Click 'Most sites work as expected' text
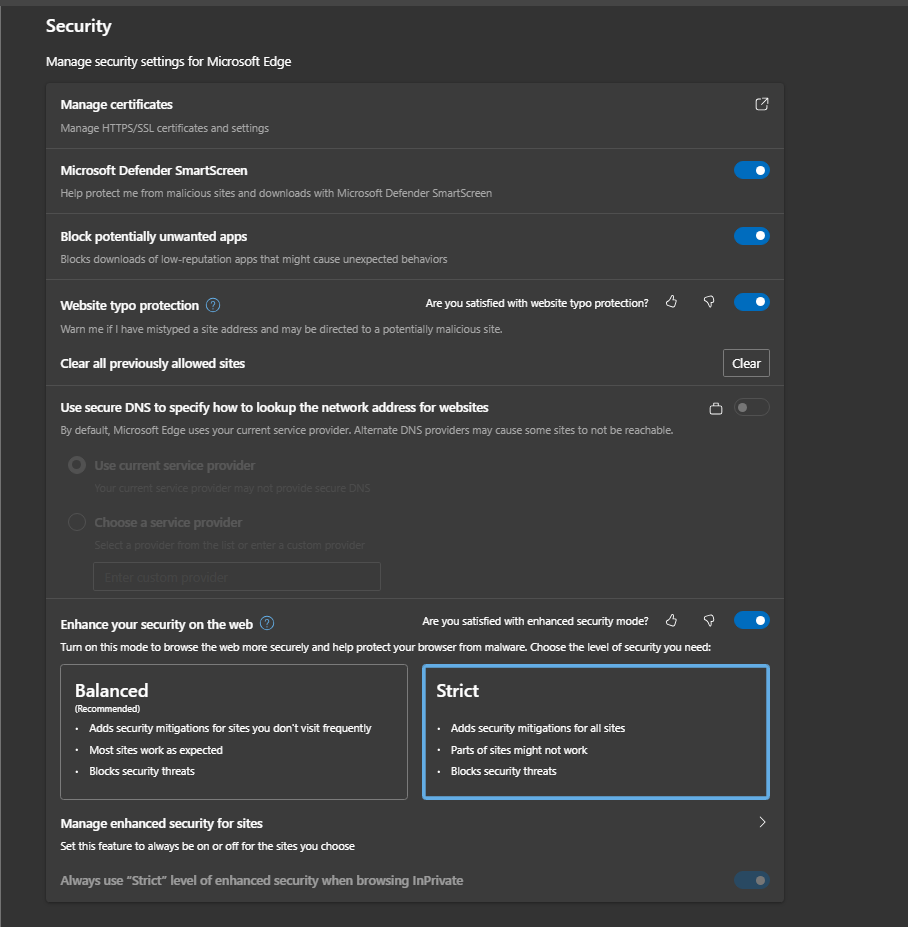Screen dimensions: 908x927 point(156,750)
